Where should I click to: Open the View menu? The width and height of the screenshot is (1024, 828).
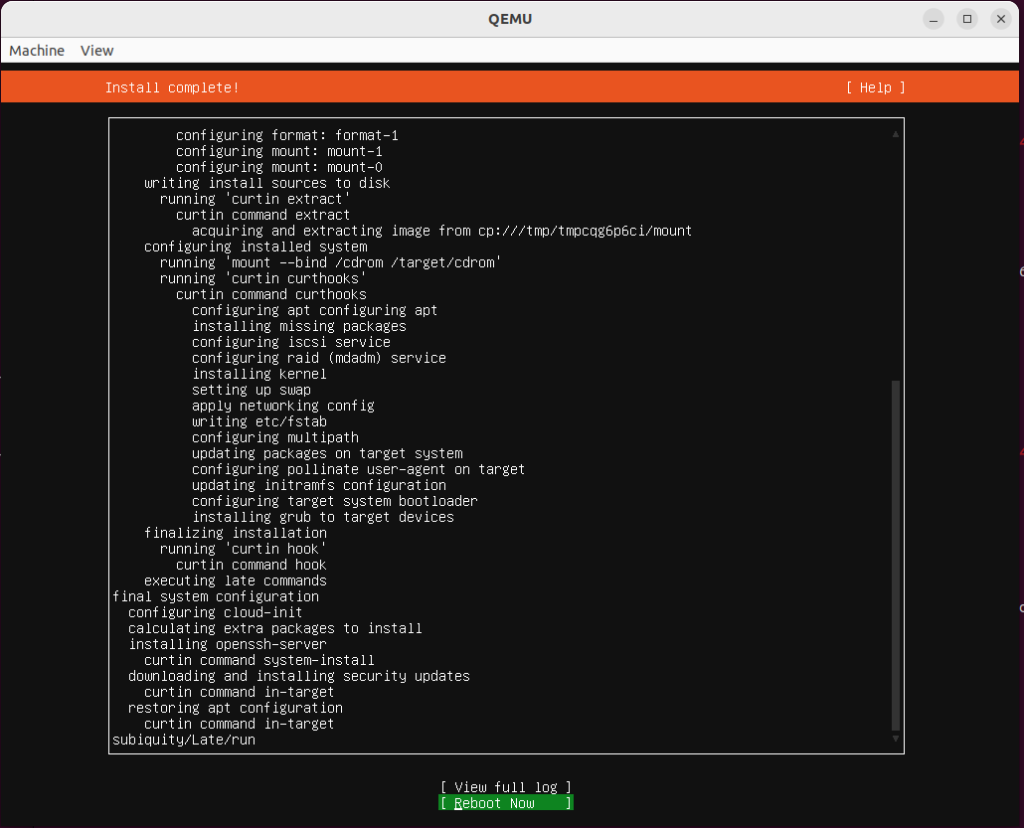click(x=97, y=50)
